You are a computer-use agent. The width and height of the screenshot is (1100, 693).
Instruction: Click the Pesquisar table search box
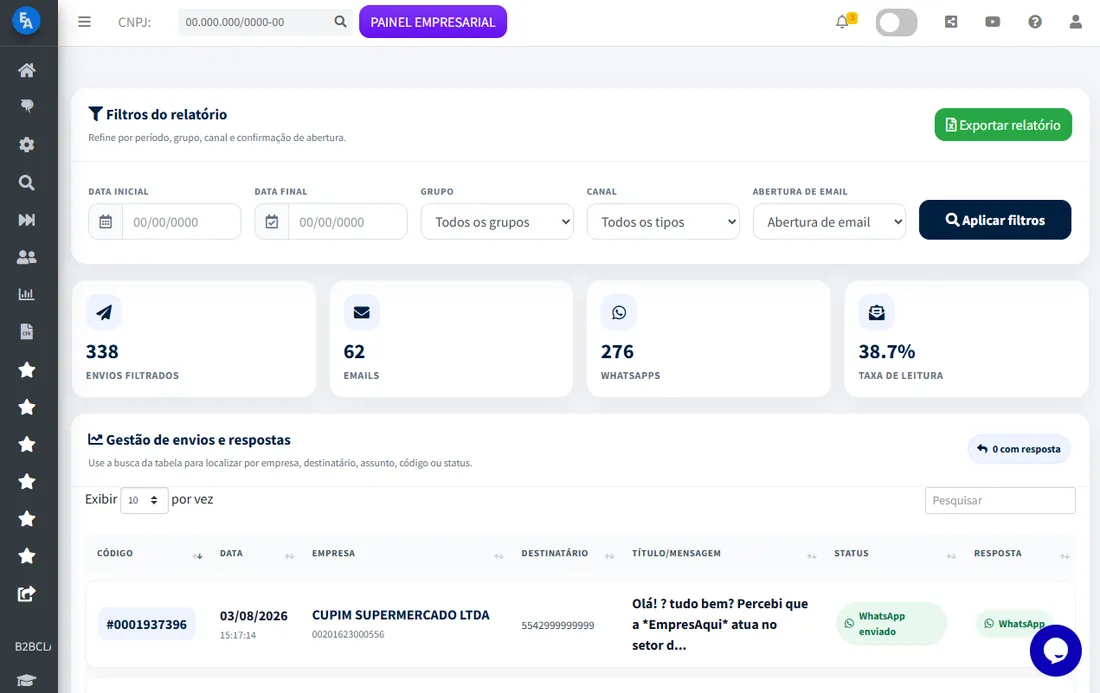(x=1000, y=500)
